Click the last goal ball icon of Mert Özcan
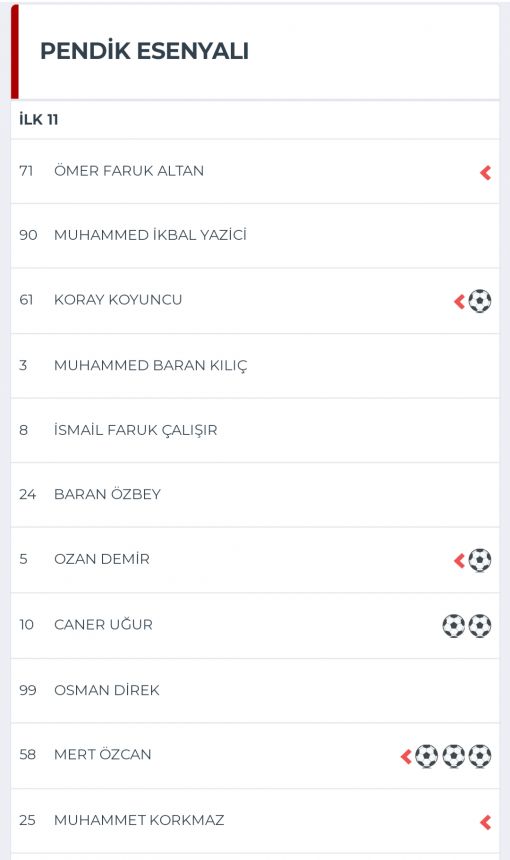 coord(480,756)
